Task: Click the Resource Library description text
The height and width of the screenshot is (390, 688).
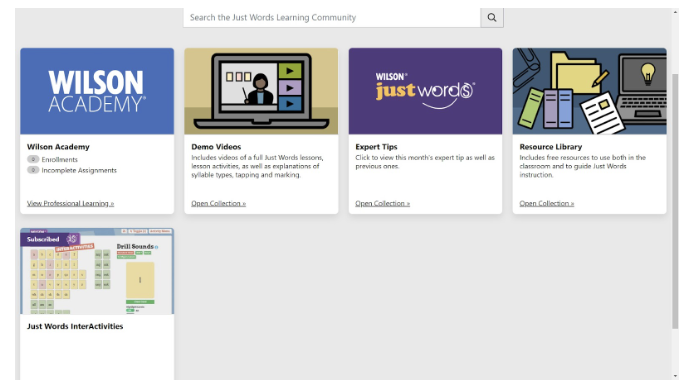Action: [582, 166]
